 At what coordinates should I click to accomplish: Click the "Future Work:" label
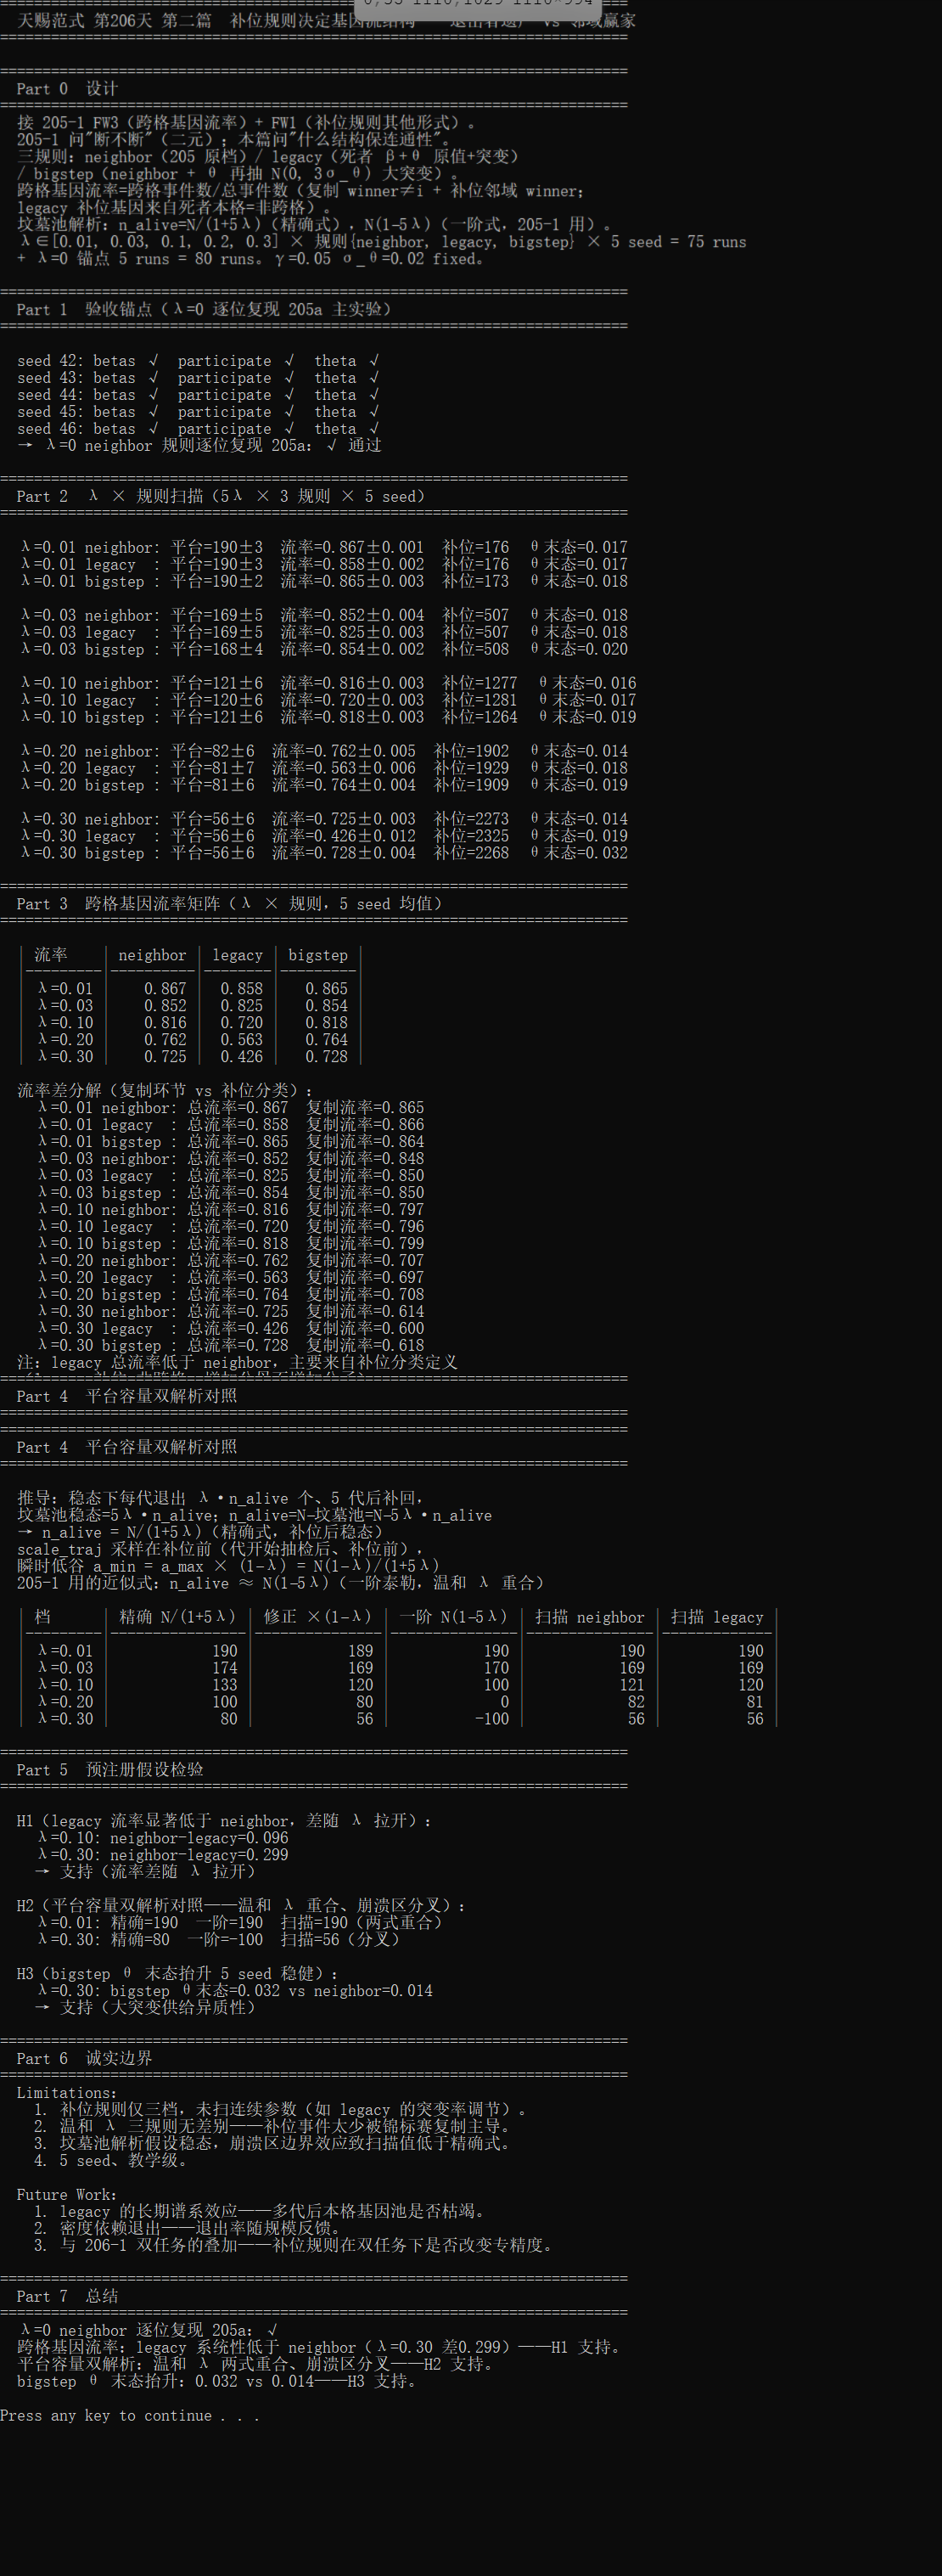[67, 2195]
